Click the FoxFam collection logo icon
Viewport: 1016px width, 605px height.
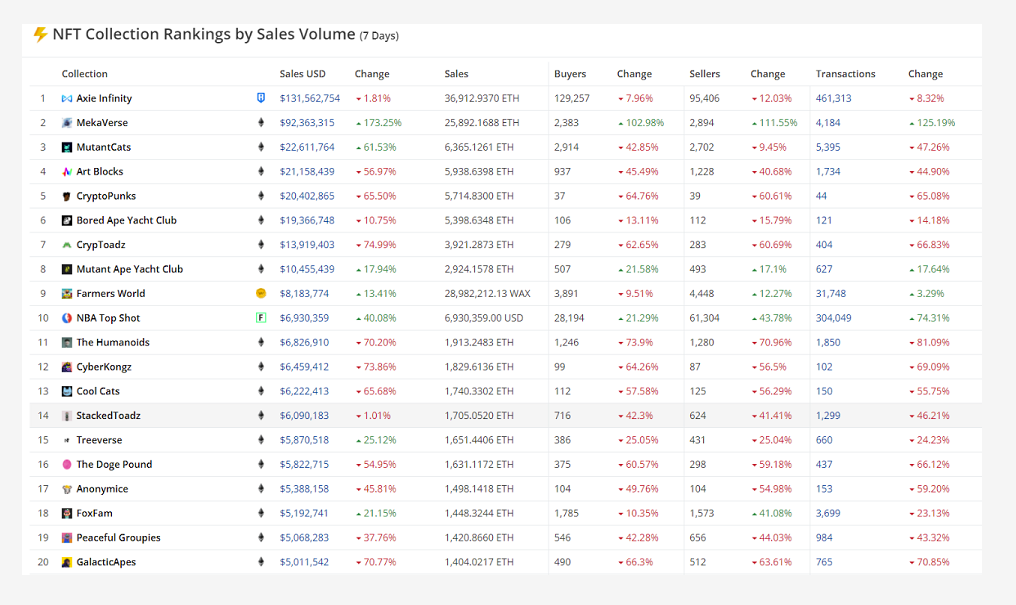click(x=67, y=514)
